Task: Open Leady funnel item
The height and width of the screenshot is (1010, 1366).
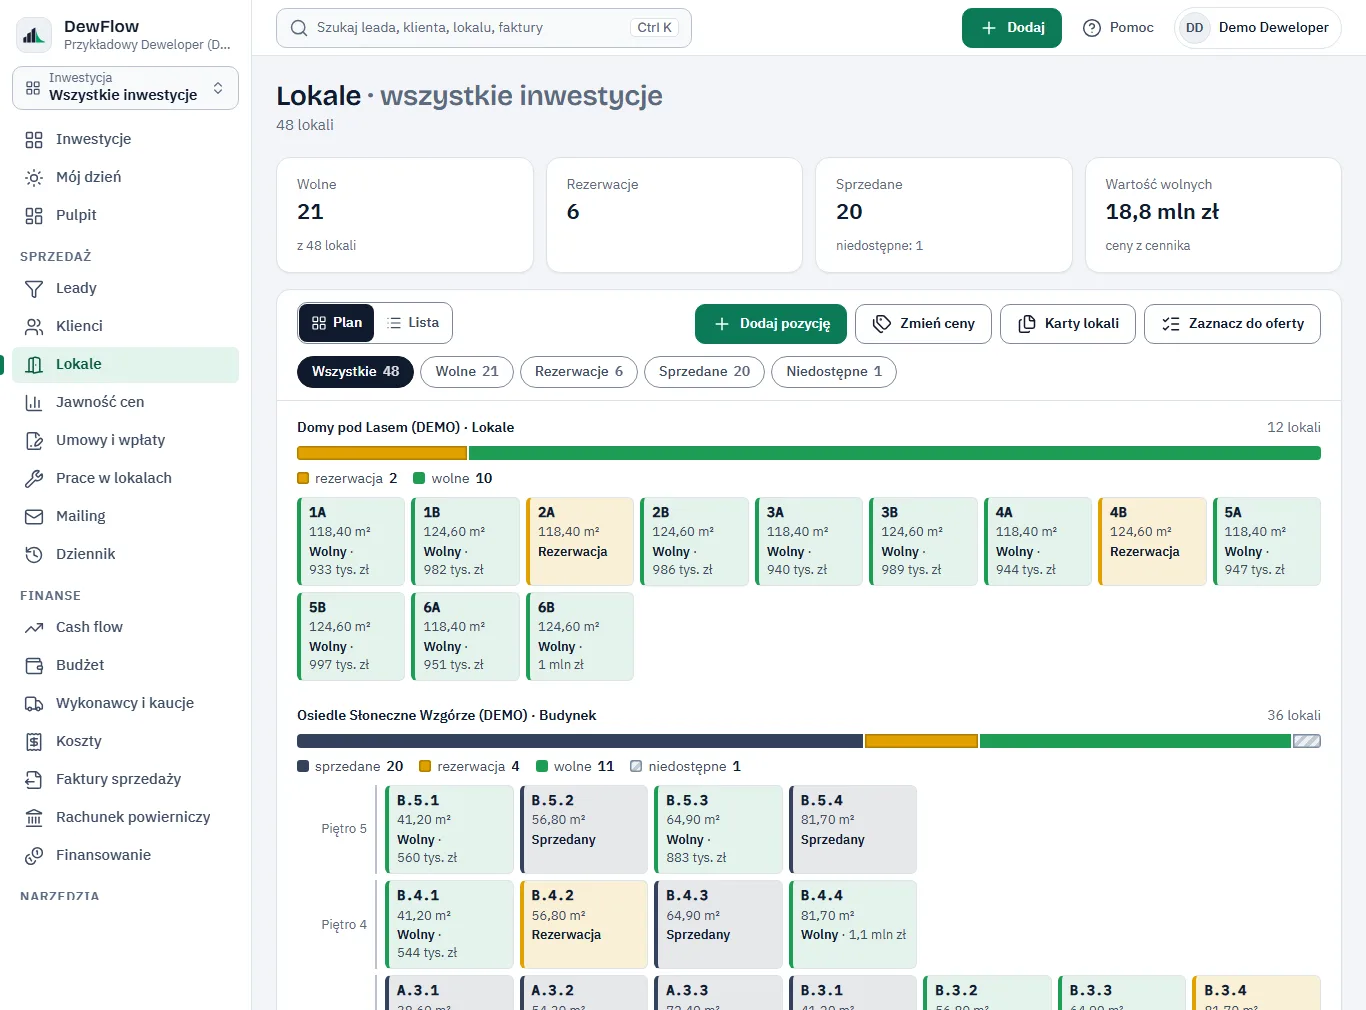Action: coord(125,288)
